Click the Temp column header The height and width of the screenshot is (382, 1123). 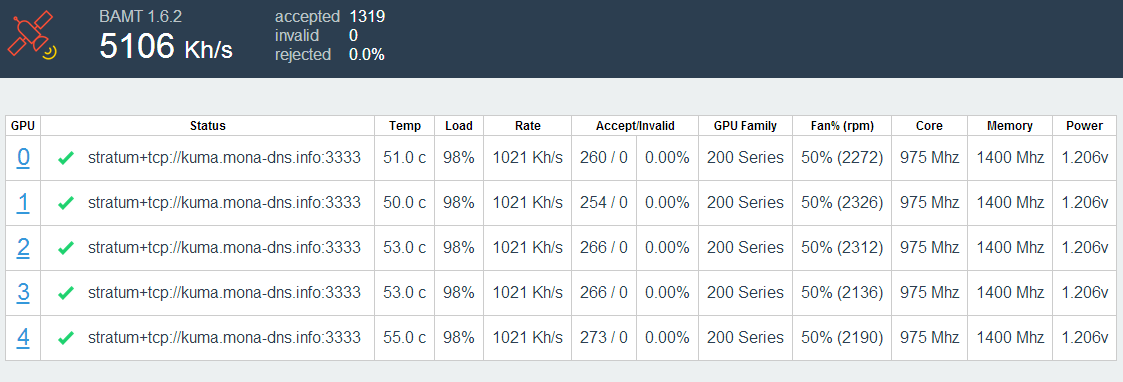405,126
